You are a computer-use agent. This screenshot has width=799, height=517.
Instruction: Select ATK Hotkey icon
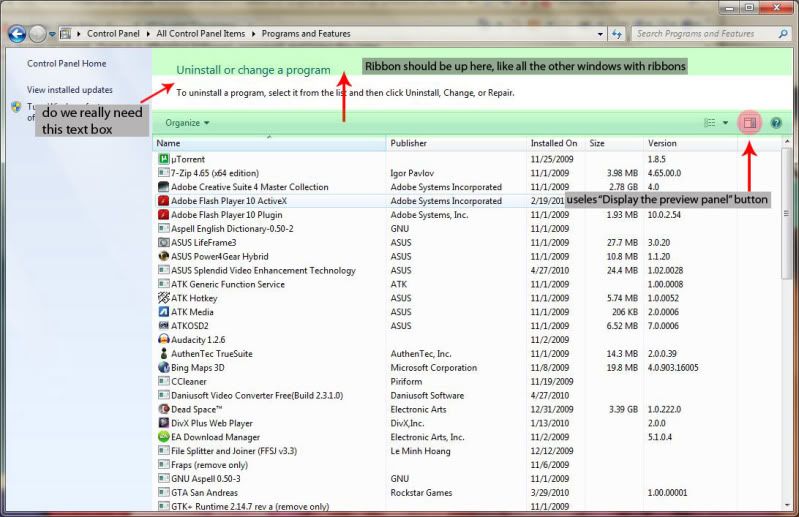coord(164,297)
